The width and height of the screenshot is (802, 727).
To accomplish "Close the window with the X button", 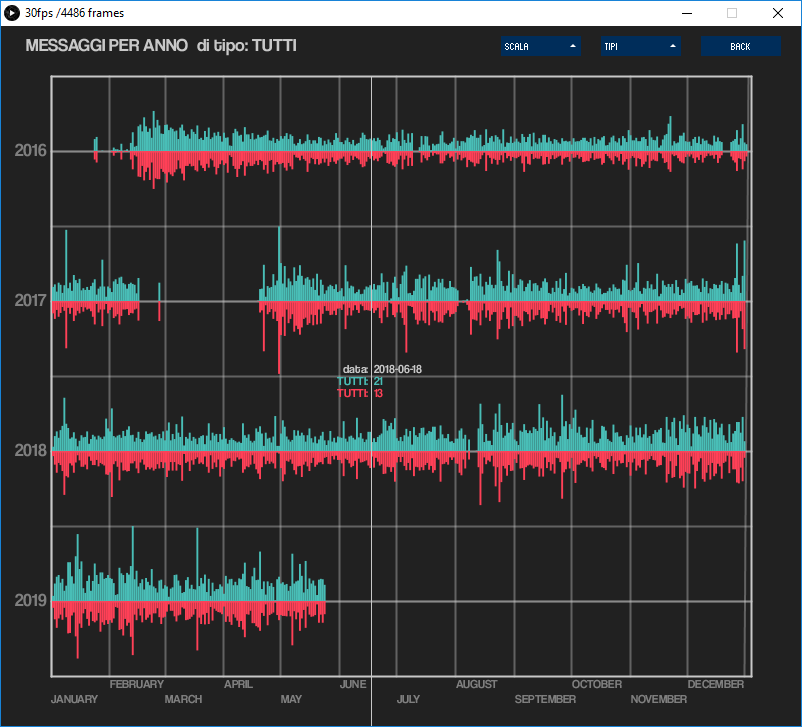I will point(777,13).
